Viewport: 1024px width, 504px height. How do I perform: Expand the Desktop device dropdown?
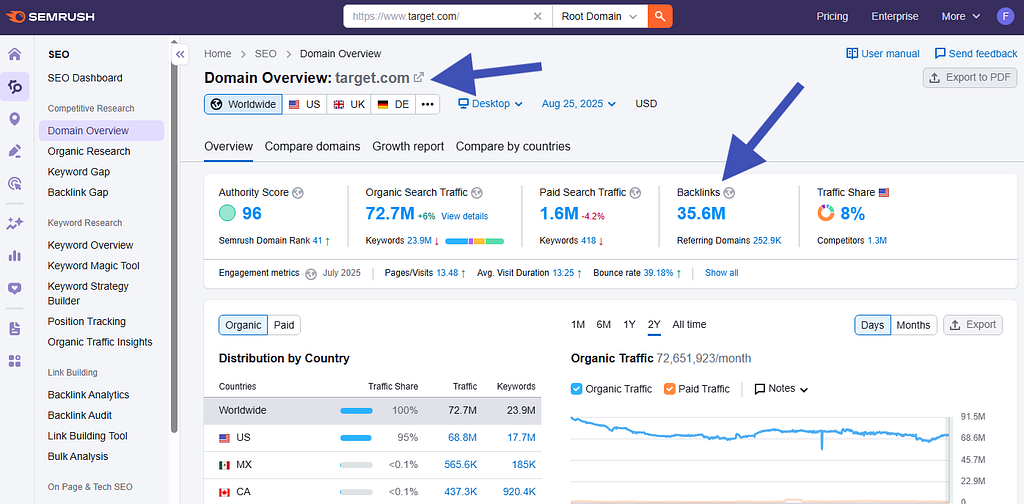click(x=490, y=104)
